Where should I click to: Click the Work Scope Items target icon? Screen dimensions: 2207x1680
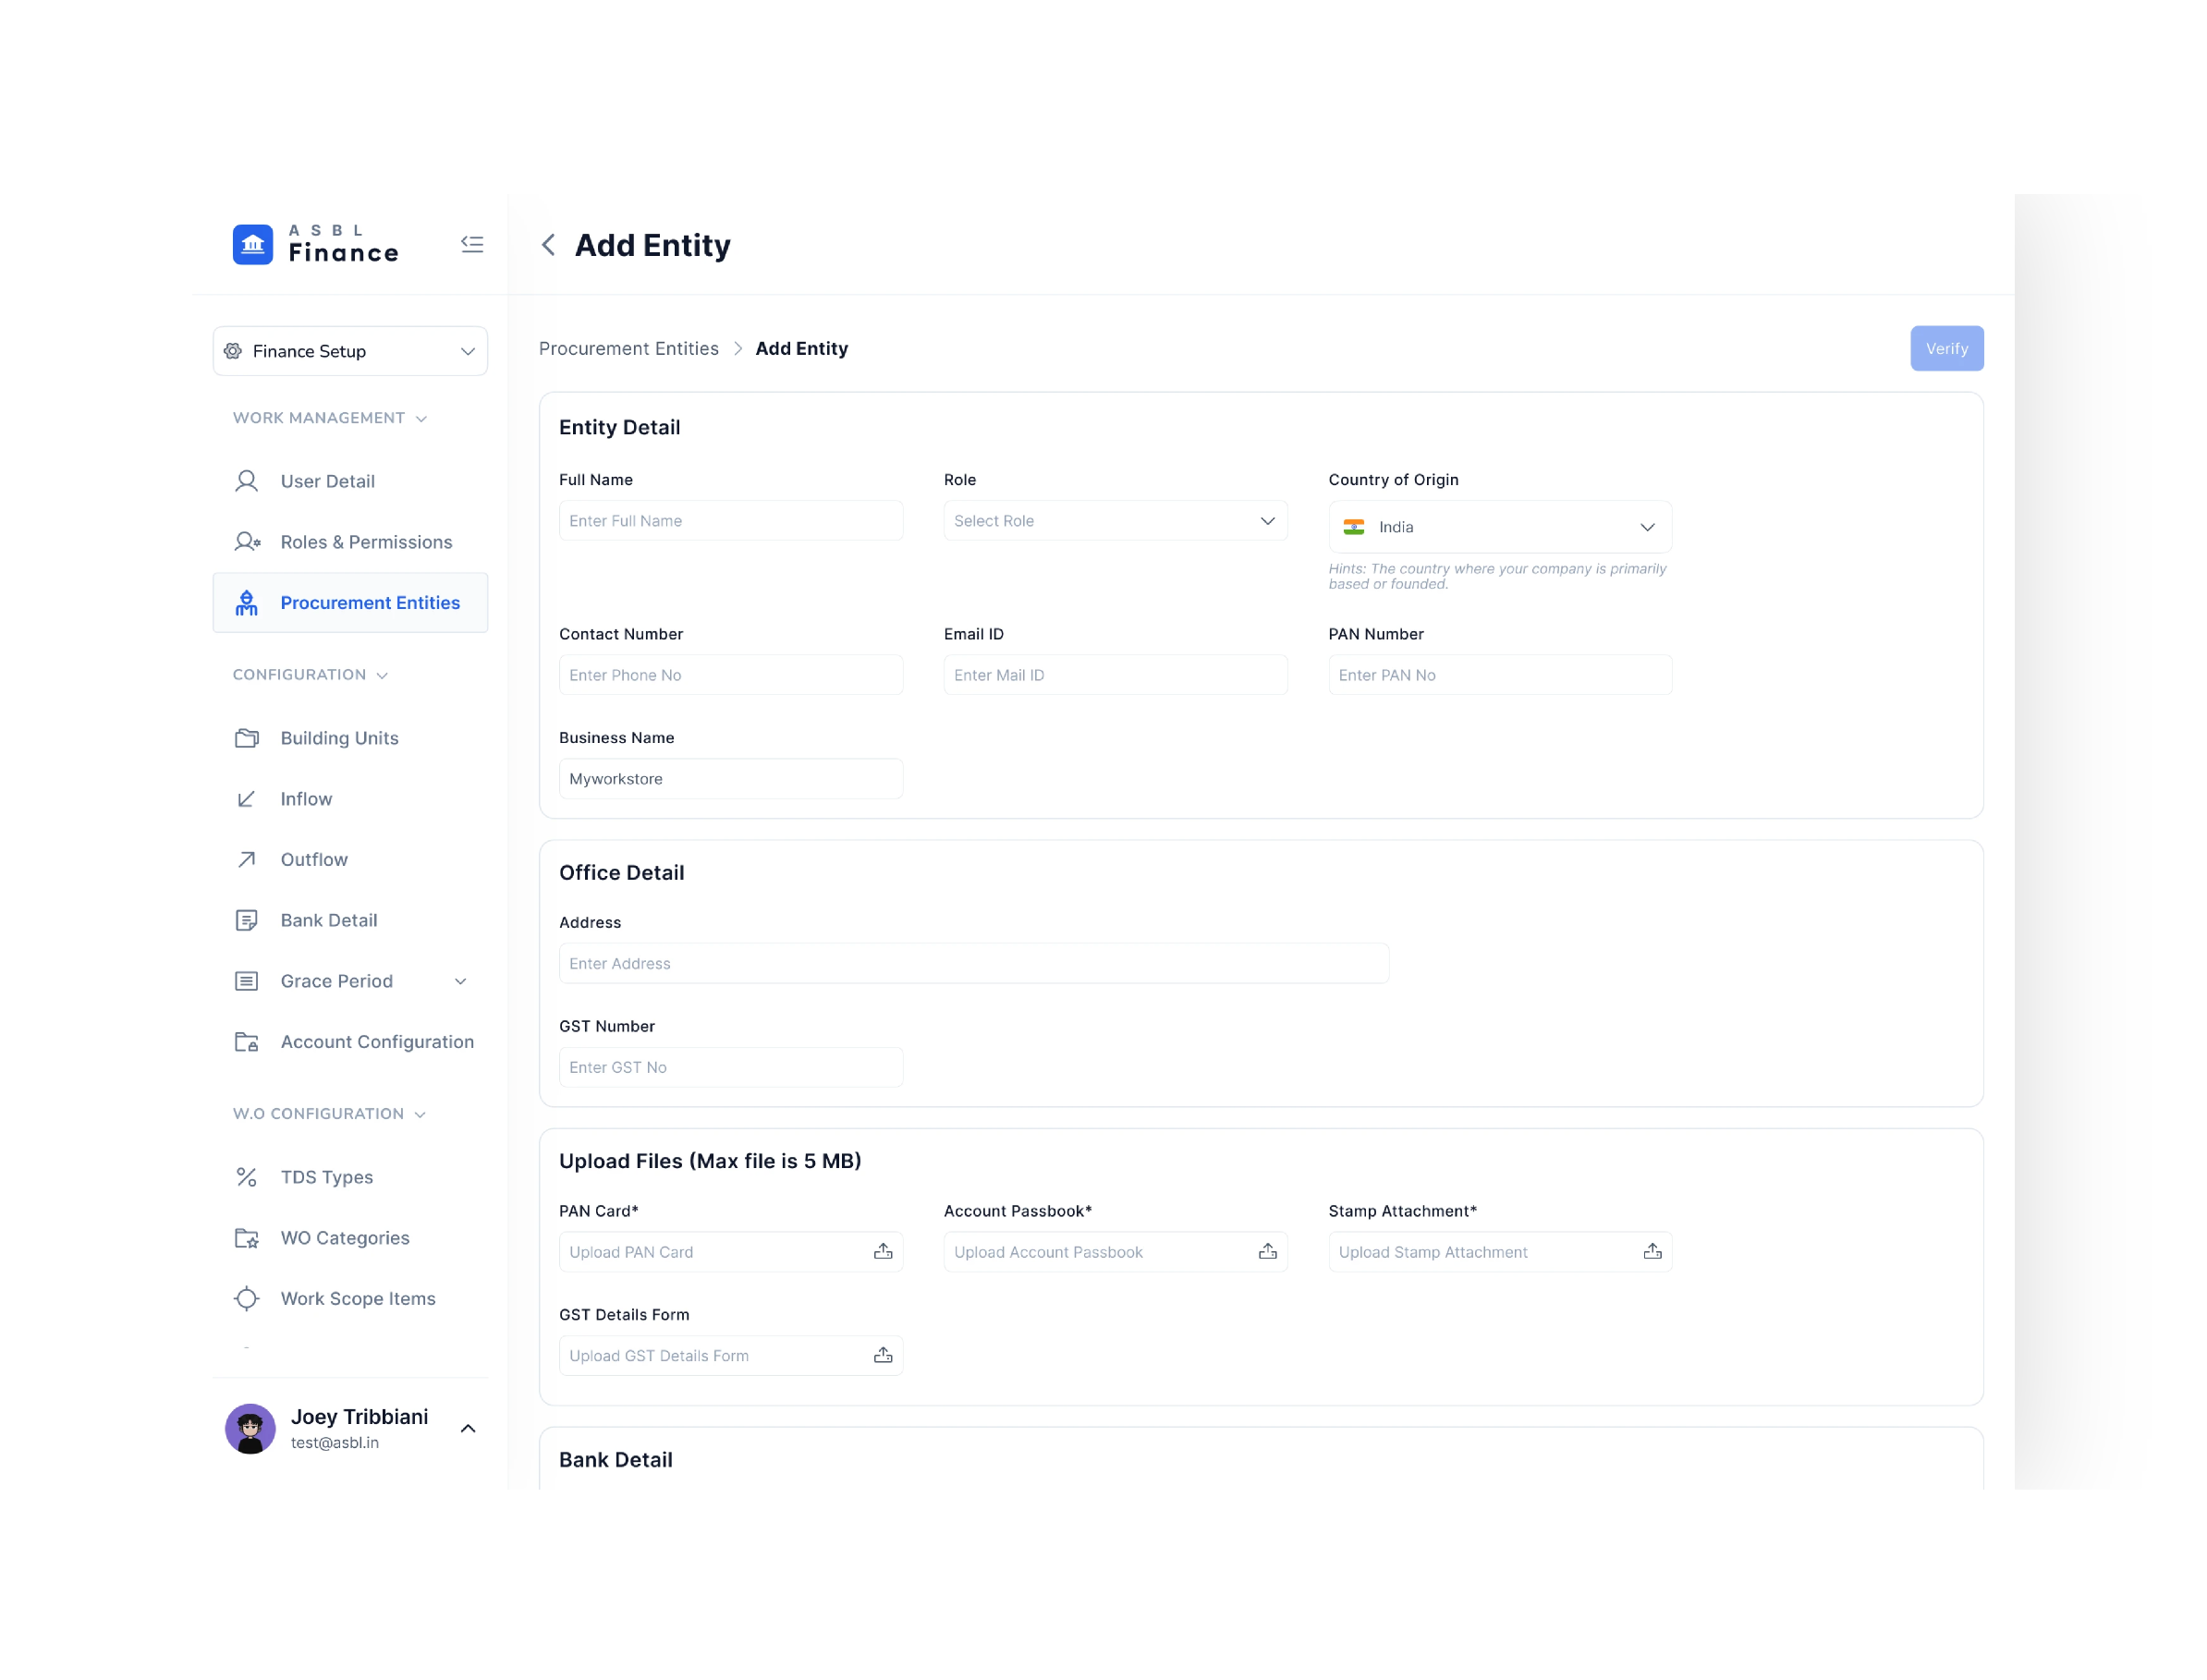coord(246,1298)
